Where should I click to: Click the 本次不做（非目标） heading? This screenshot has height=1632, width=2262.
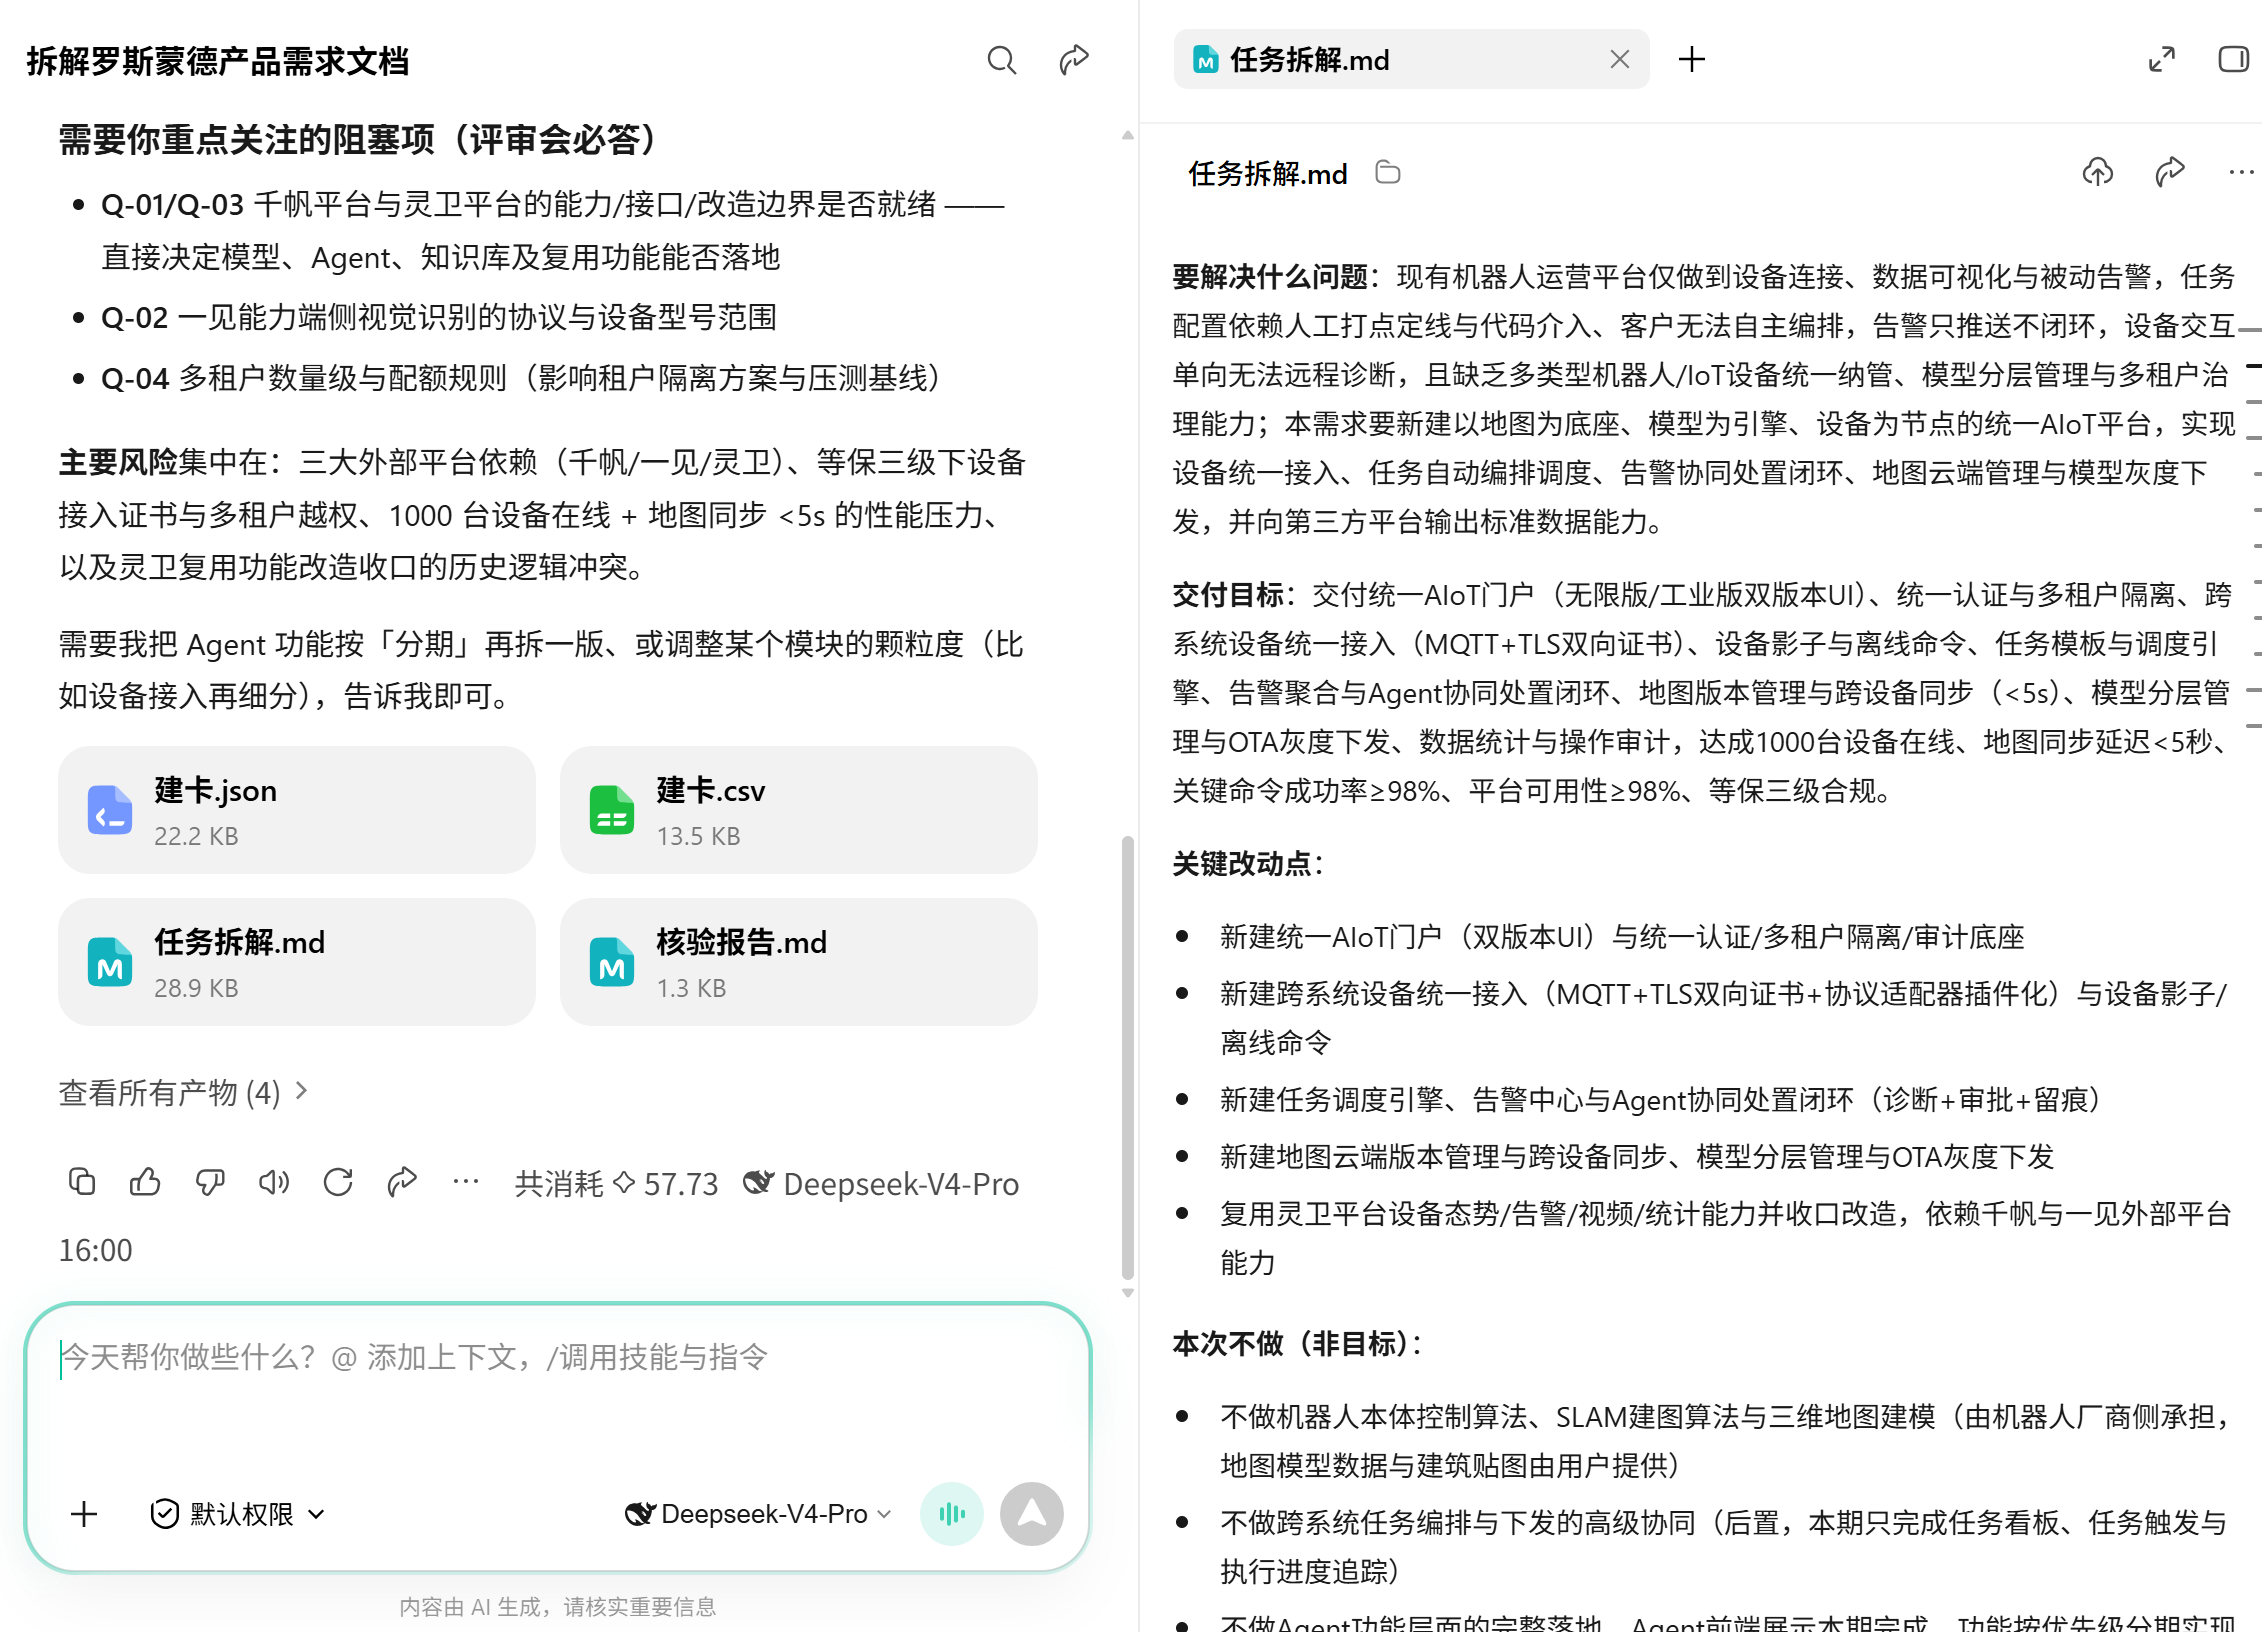click(1297, 1343)
